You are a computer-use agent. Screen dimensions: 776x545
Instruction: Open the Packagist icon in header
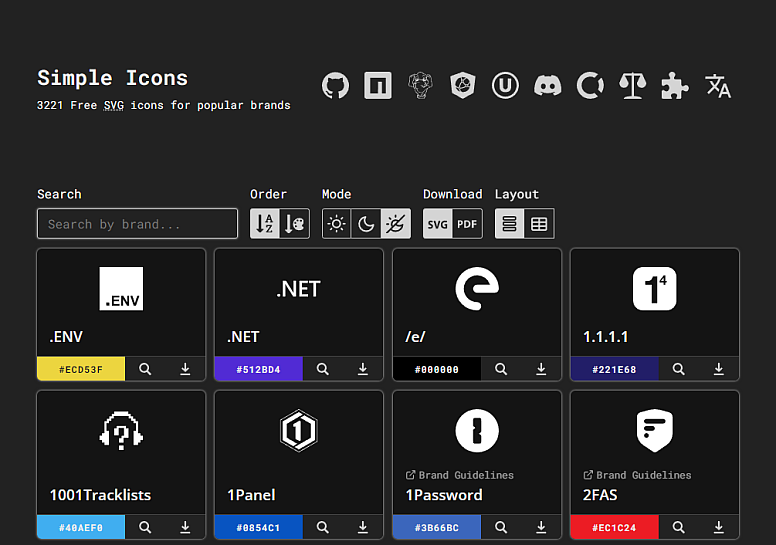[x=420, y=86]
